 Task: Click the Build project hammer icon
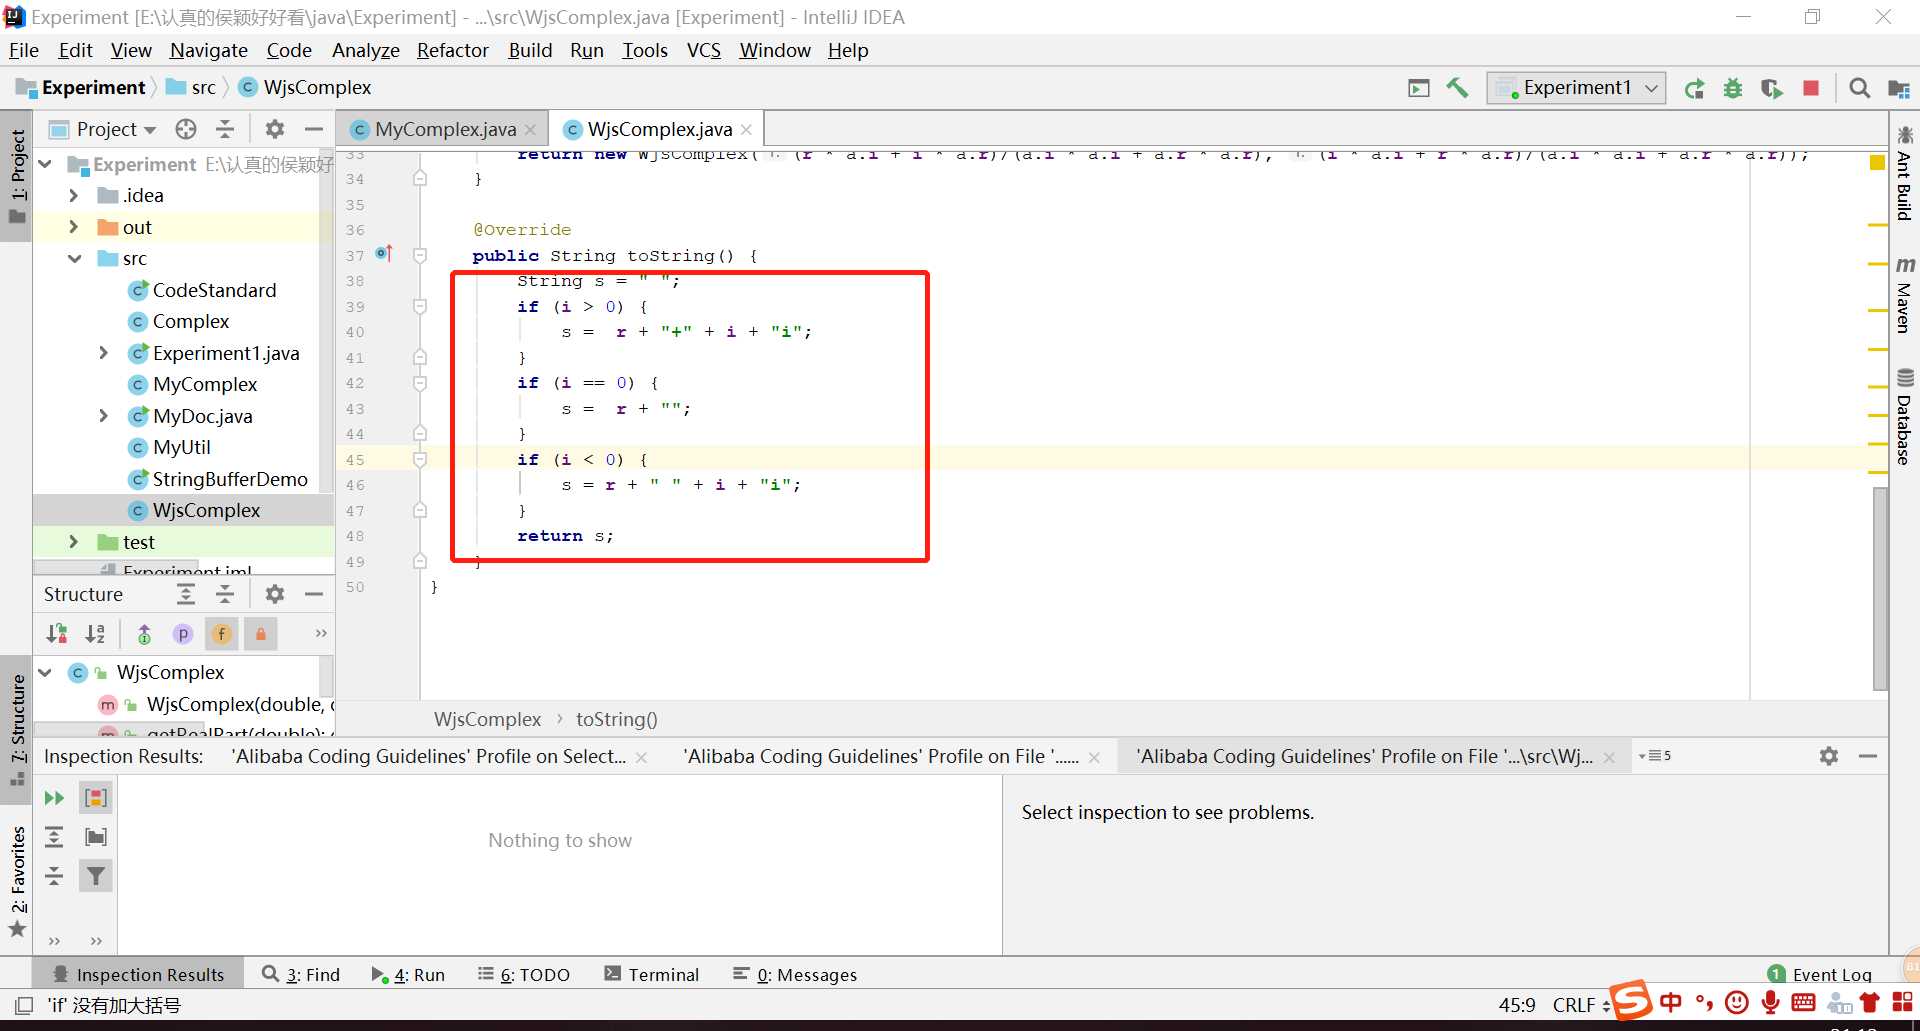coord(1457,88)
